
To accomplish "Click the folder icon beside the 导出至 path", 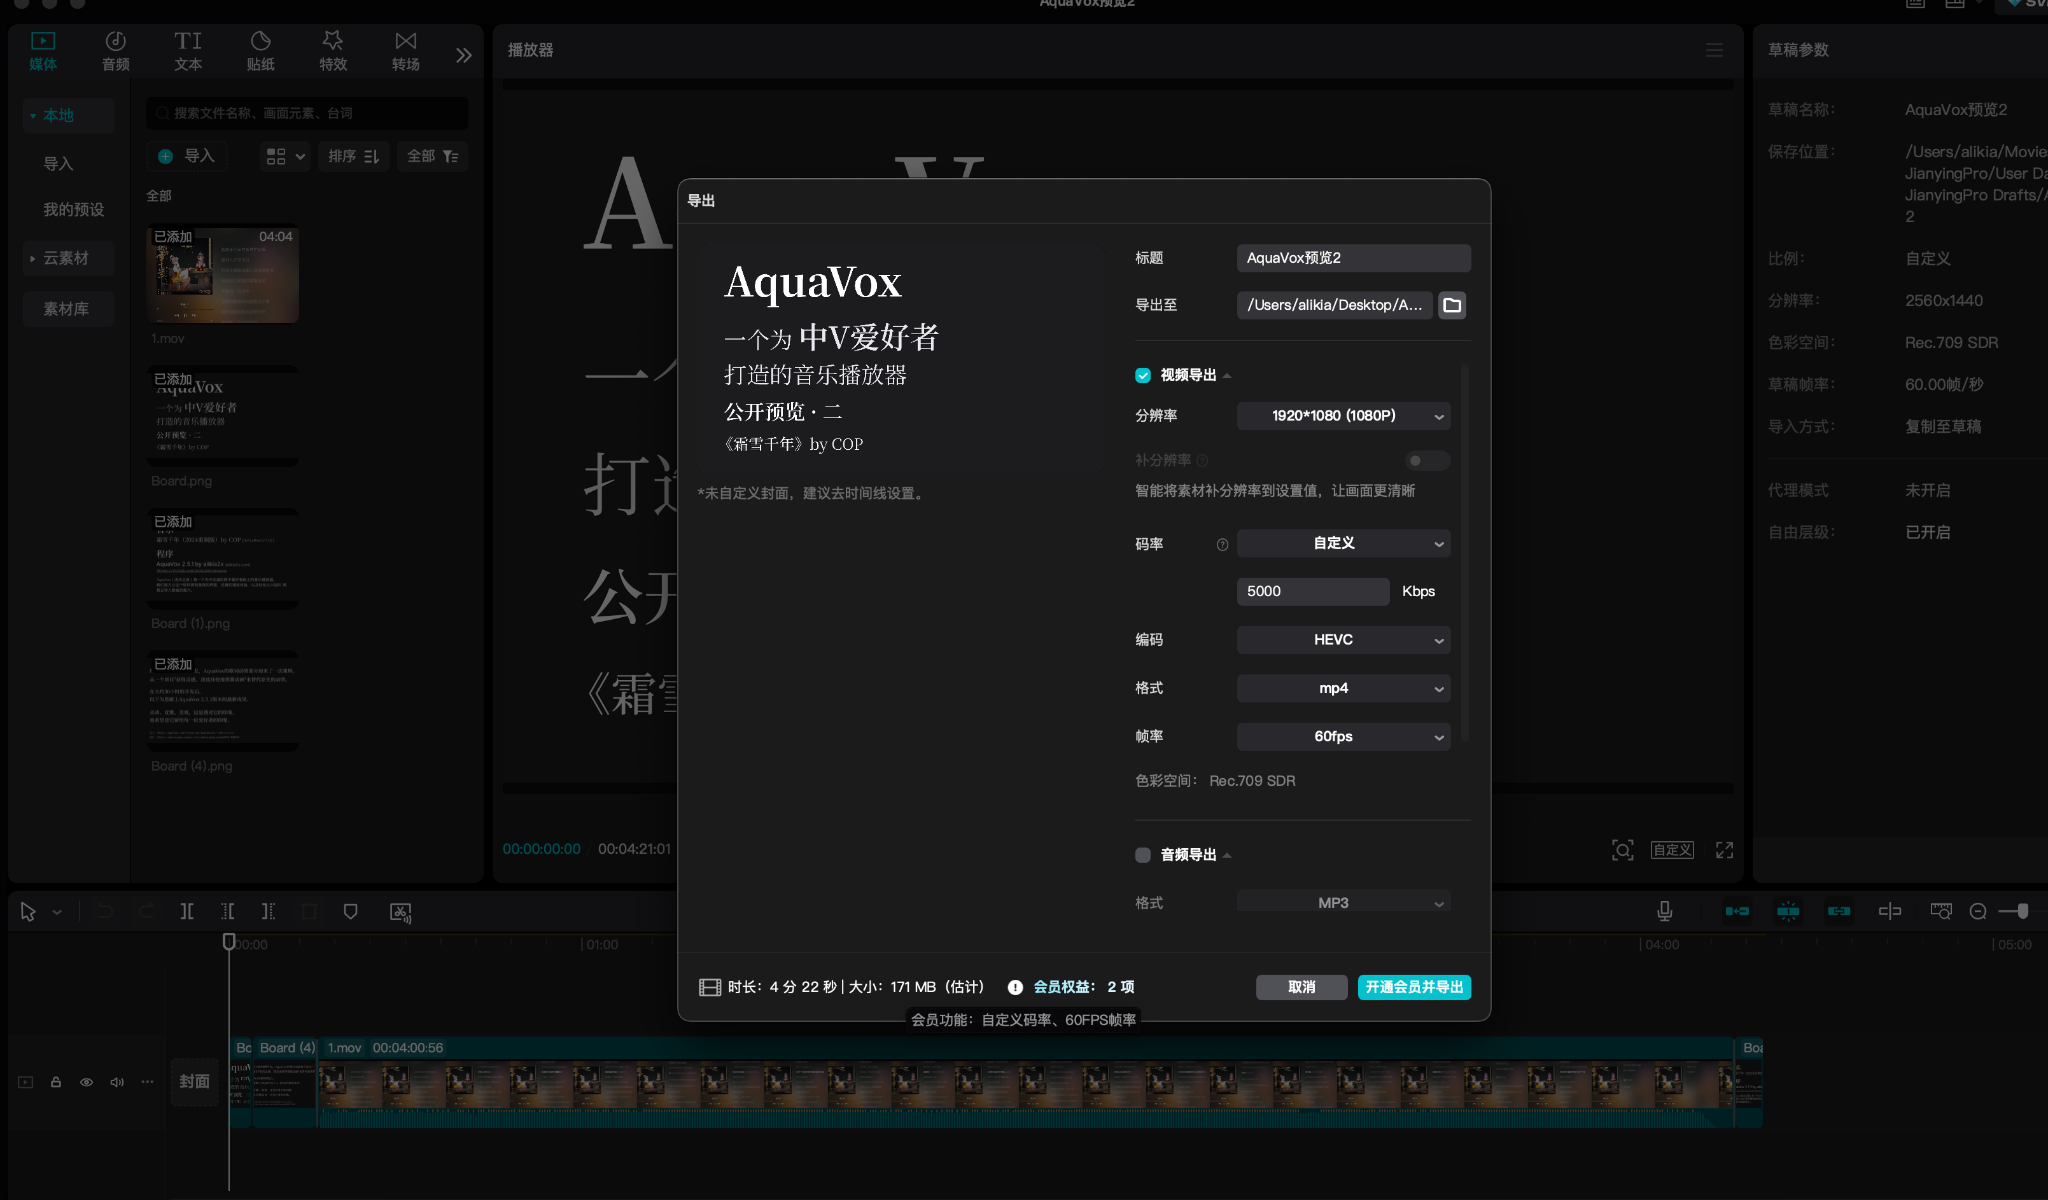I will (x=1453, y=305).
